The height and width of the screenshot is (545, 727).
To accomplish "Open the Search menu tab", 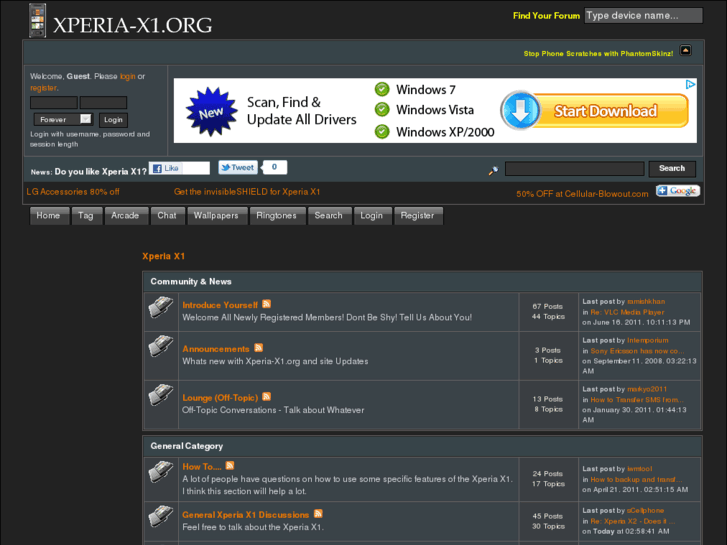I will click(329, 216).
